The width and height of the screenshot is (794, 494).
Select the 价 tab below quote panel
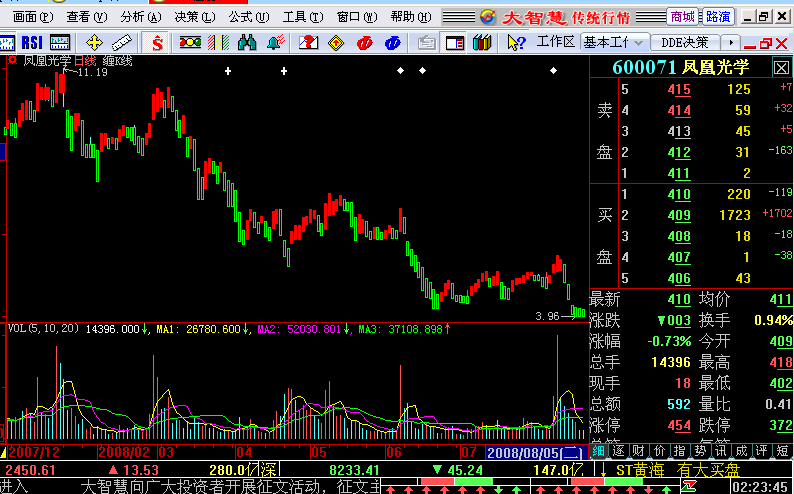[x=660, y=450]
